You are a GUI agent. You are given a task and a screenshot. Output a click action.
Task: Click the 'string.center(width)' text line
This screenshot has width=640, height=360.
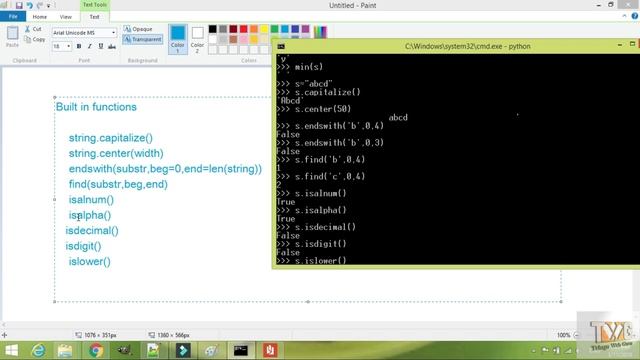116,153
